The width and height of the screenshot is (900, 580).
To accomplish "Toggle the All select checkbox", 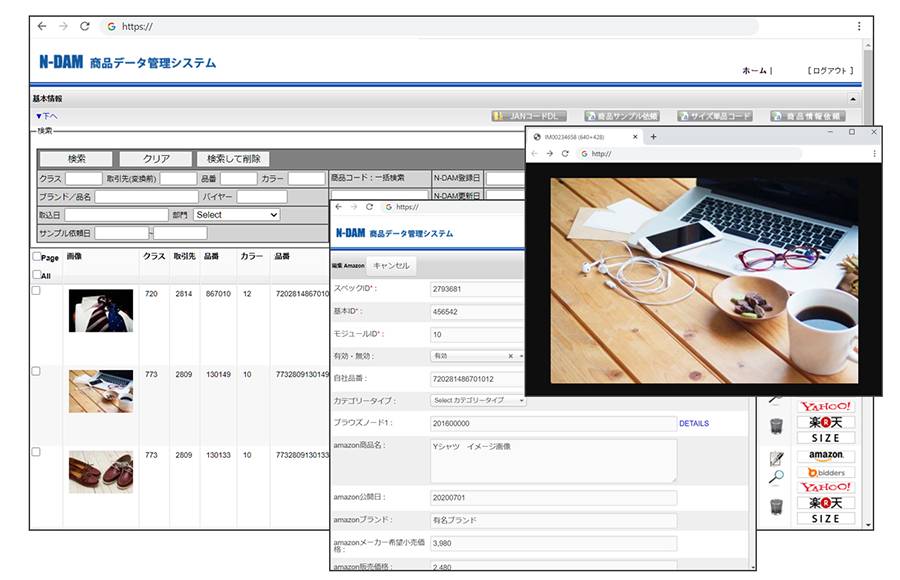I will [x=37, y=274].
